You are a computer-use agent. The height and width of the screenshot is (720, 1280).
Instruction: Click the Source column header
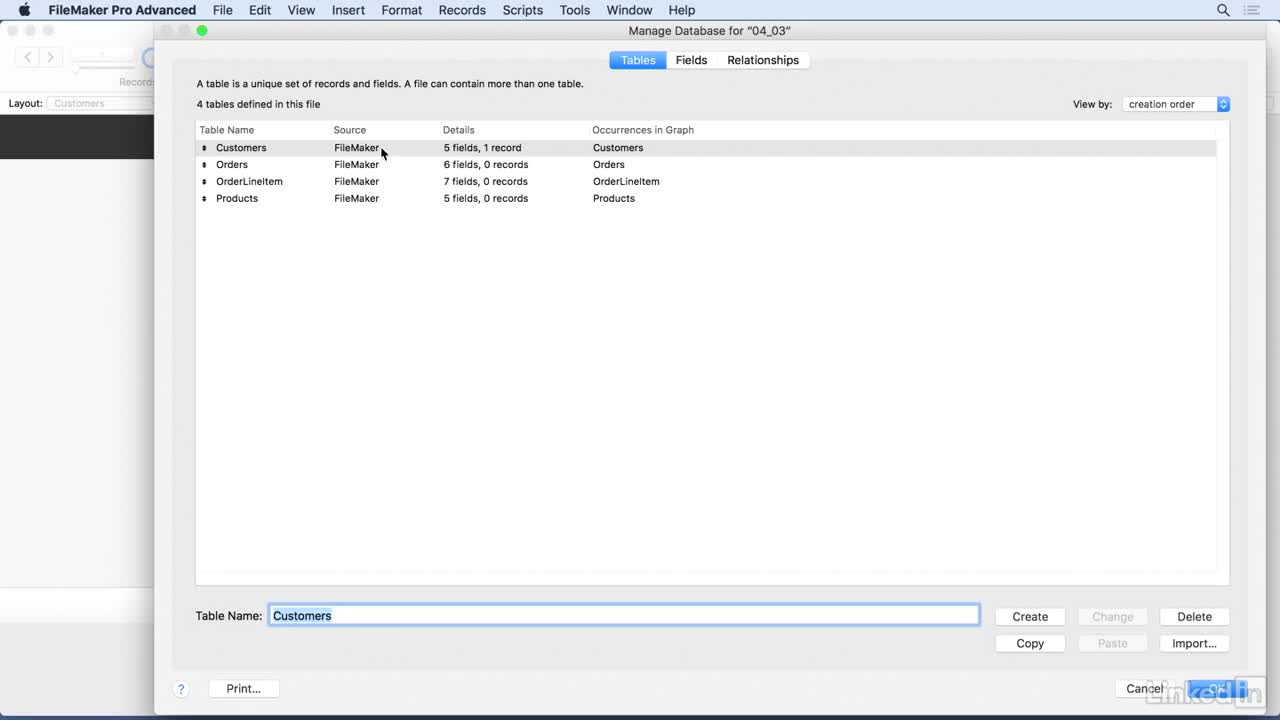tap(350, 130)
